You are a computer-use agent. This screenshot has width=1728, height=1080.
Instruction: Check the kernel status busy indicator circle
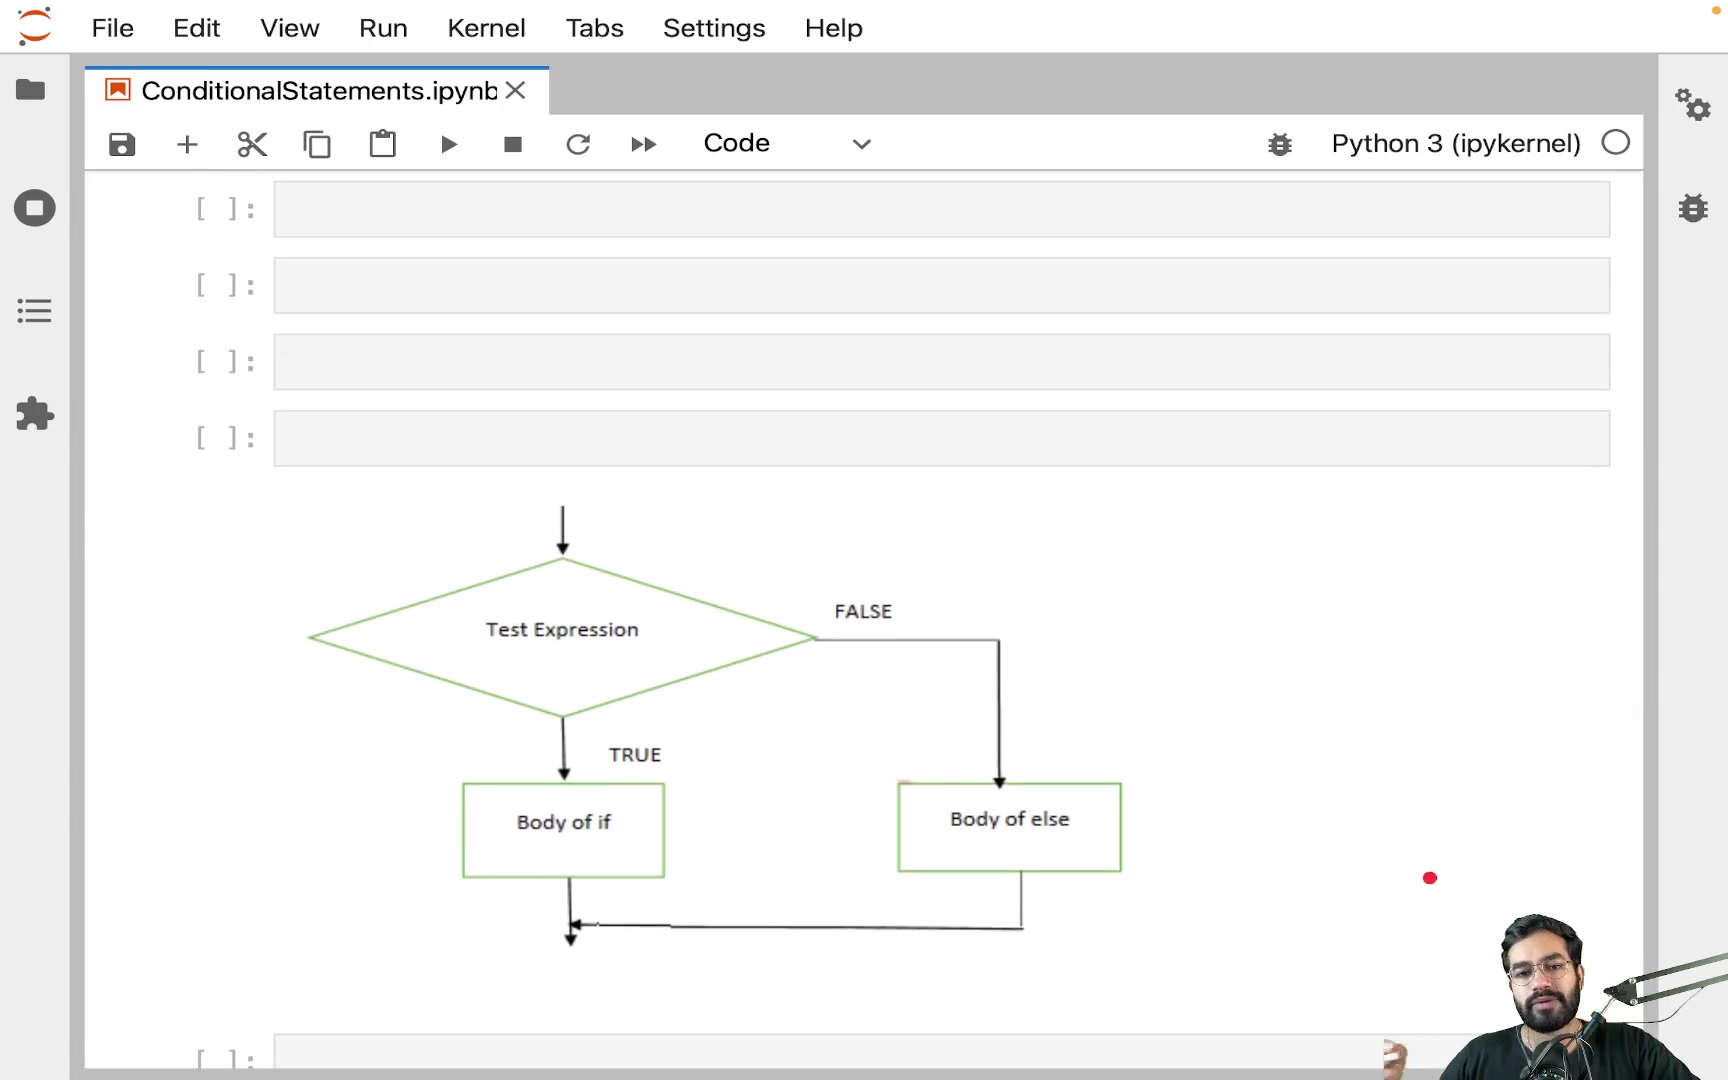pyautogui.click(x=1615, y=142)
